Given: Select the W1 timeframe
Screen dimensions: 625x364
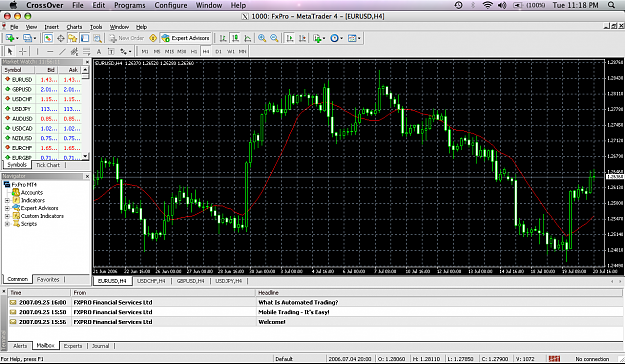Looking at the screenshot, I should click(230, 51).
